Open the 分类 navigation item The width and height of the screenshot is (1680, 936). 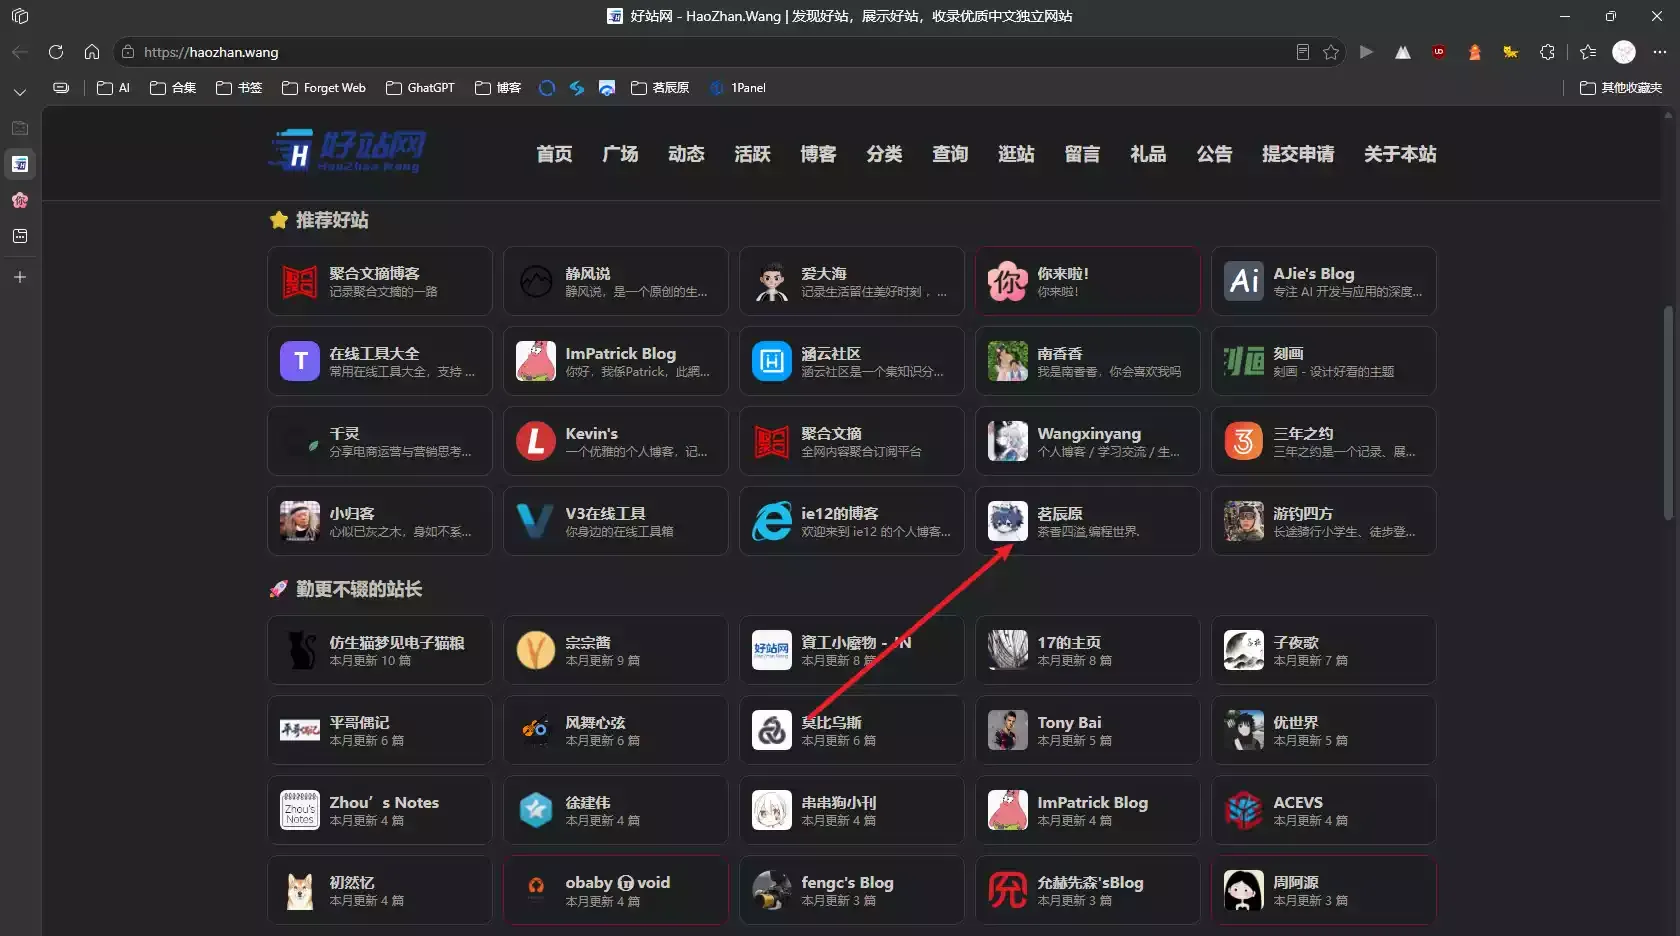pos(884,154)
